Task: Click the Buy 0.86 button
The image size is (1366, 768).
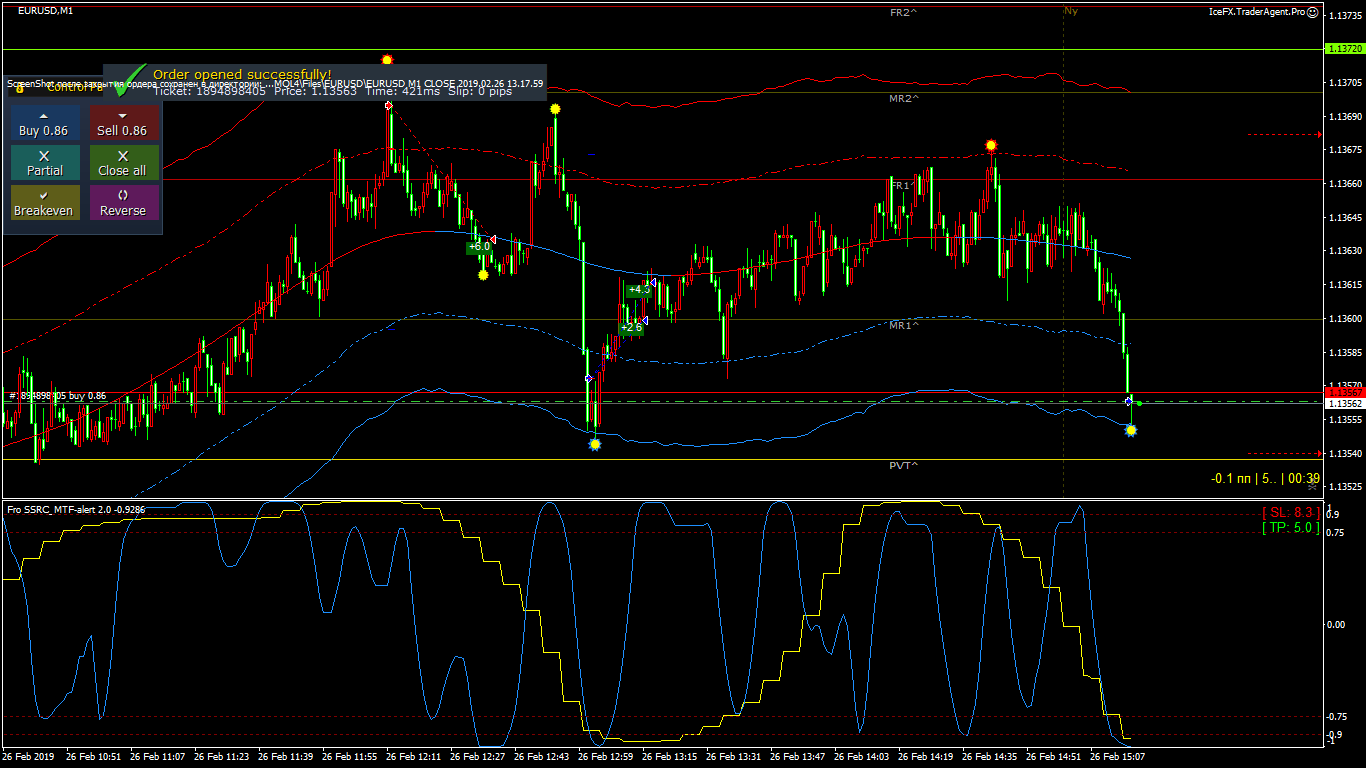Action: click(45, 124)
